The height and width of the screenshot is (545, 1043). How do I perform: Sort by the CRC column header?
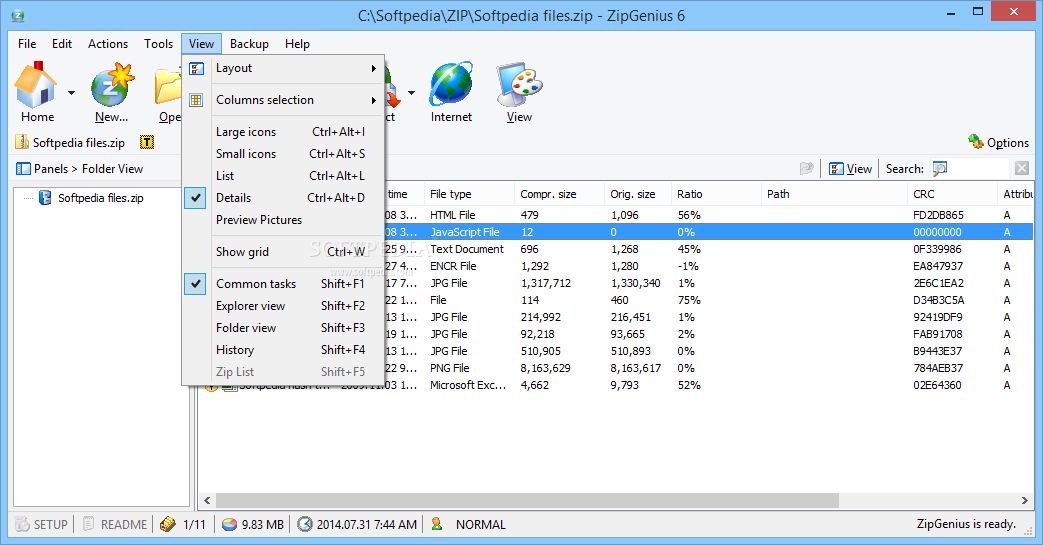[952, 194]
